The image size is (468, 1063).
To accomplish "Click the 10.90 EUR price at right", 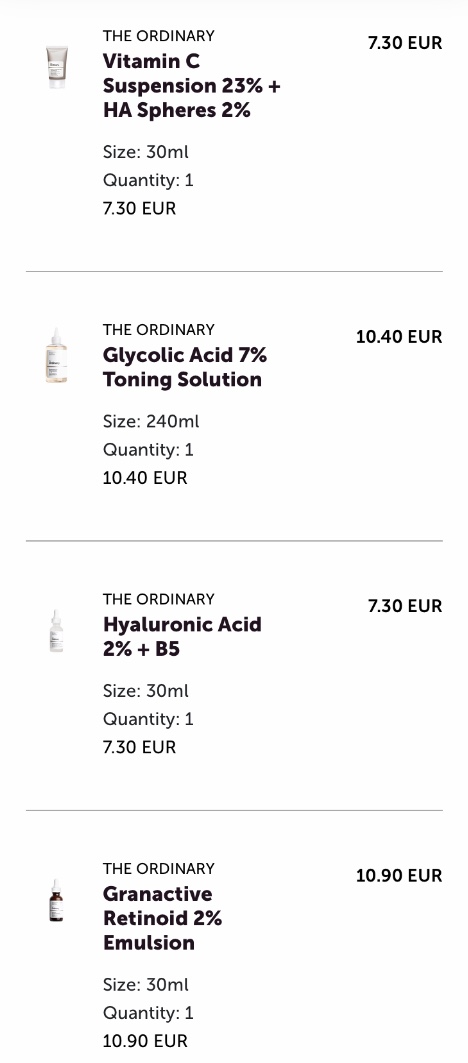I will point(399,876).
